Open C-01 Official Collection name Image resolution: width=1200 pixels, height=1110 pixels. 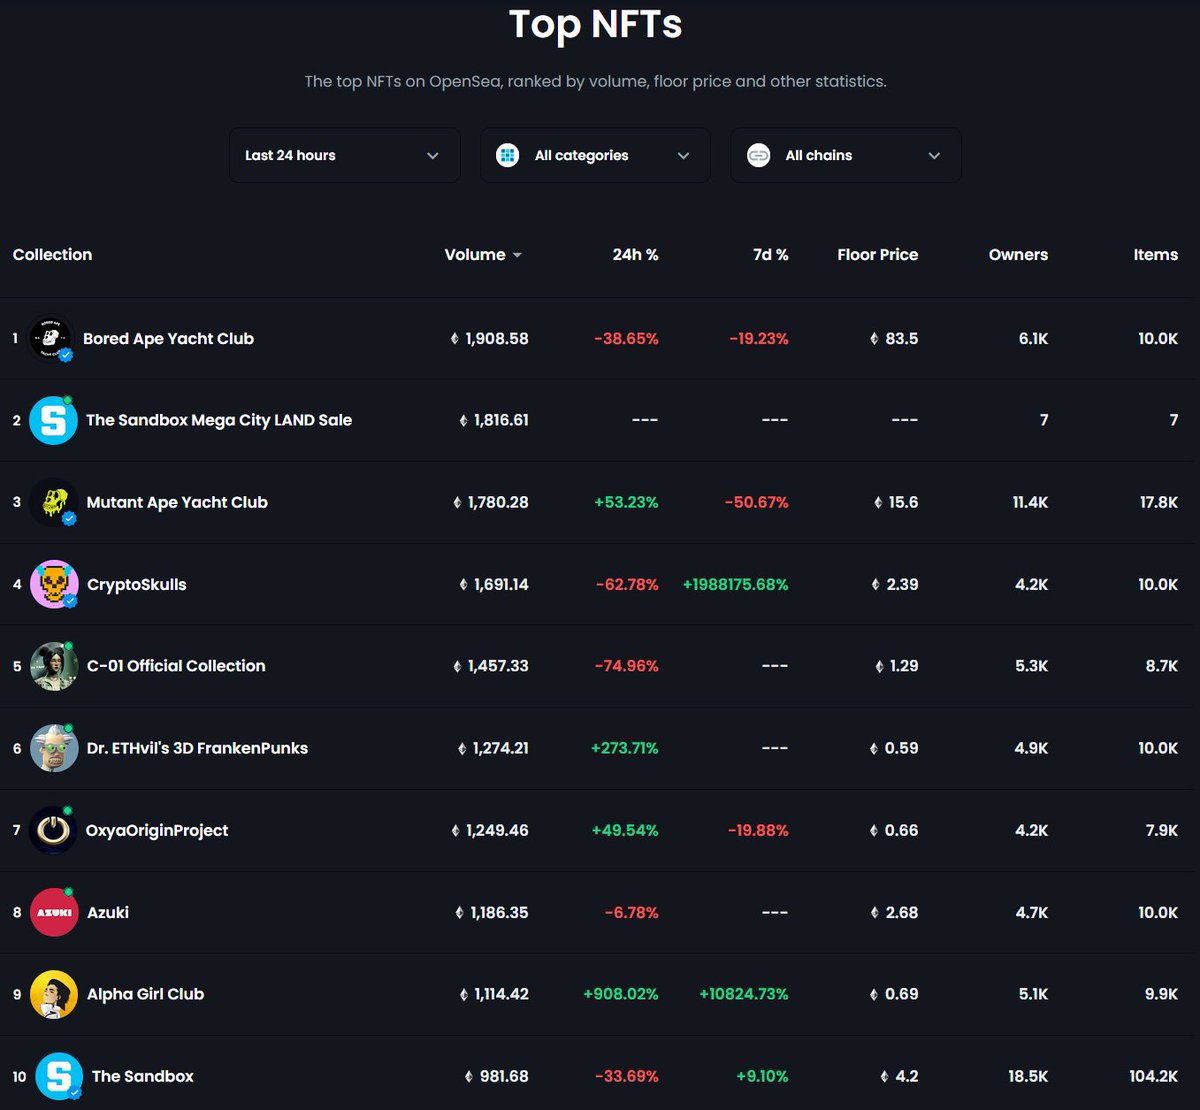pyautogui.click(x=176, y=666)
